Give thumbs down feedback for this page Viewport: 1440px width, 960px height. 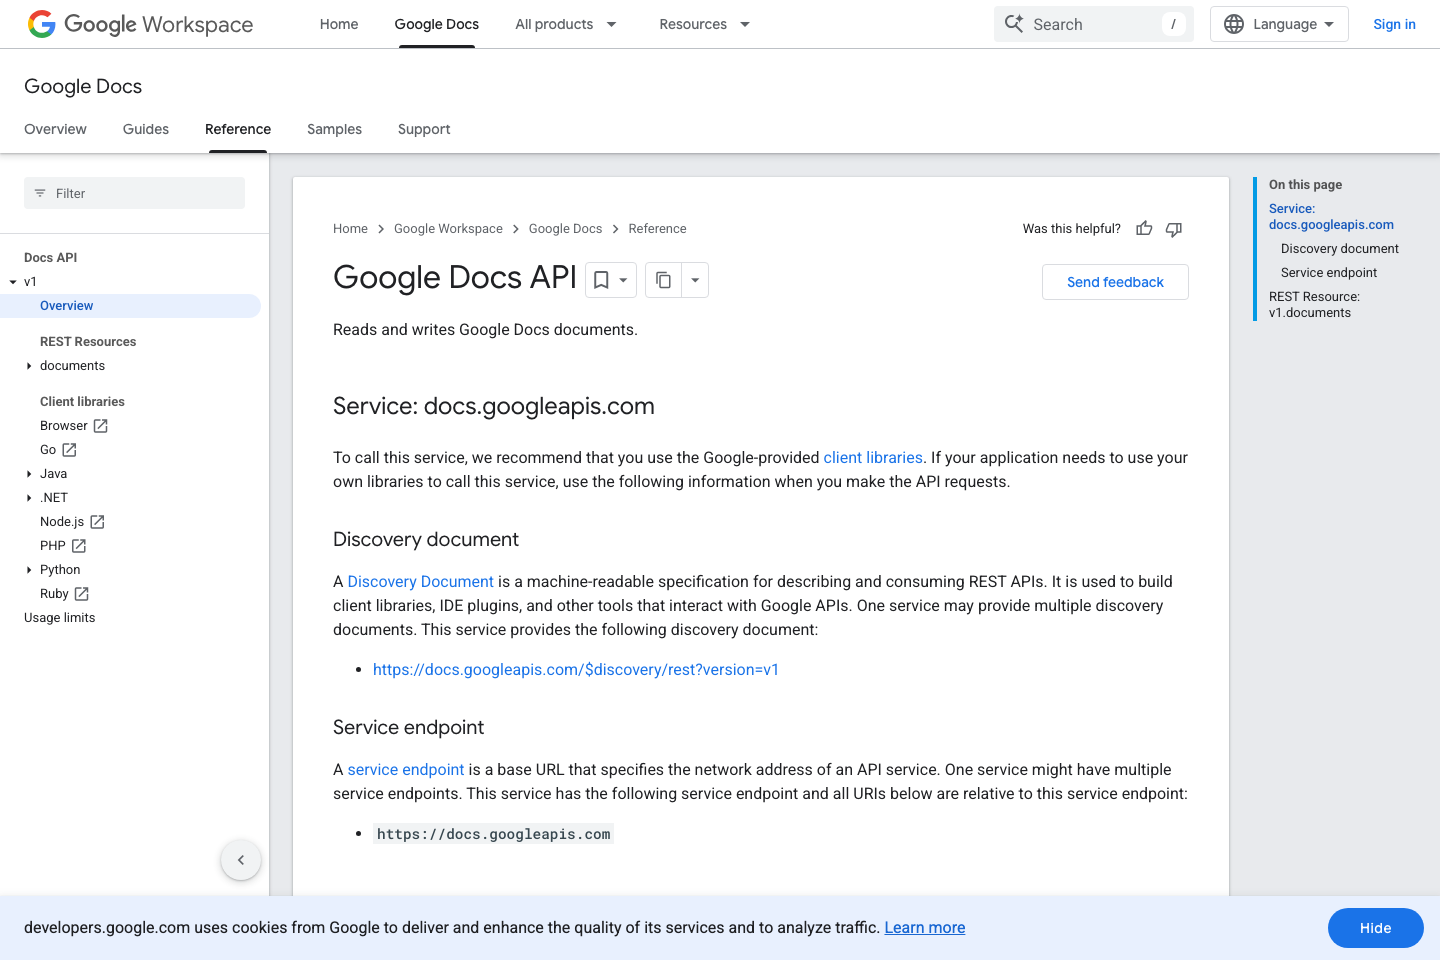[x=1173, y=229]
